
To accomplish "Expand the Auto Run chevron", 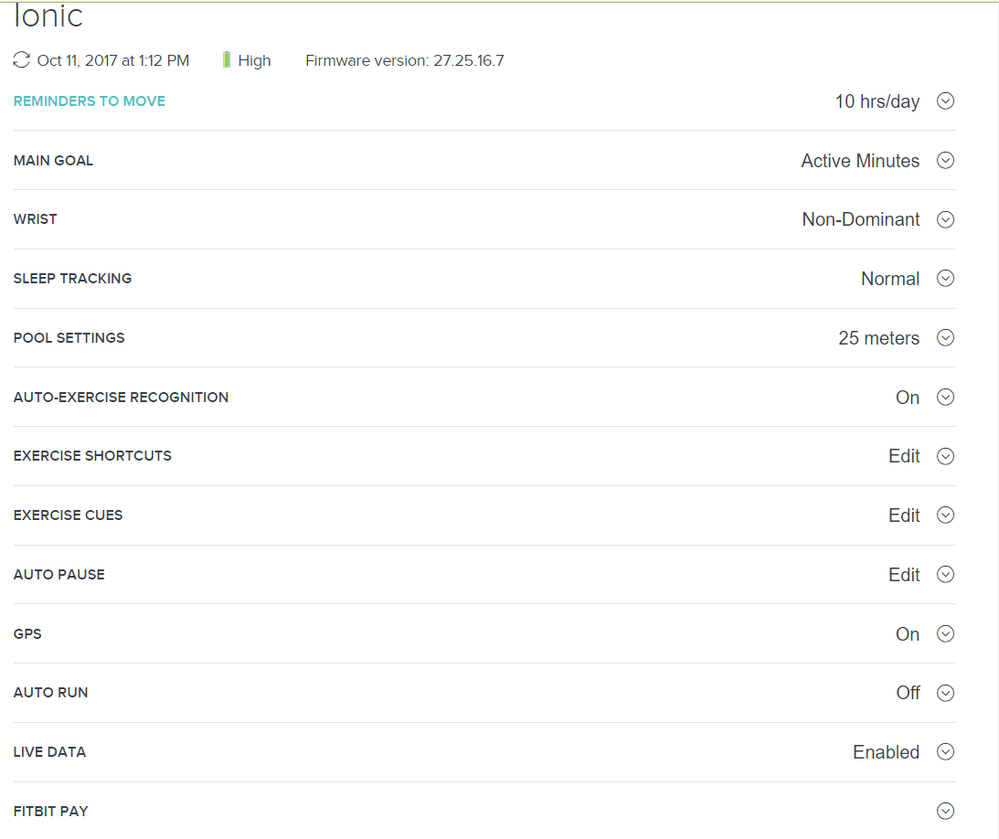I will [x=945, y=692].
